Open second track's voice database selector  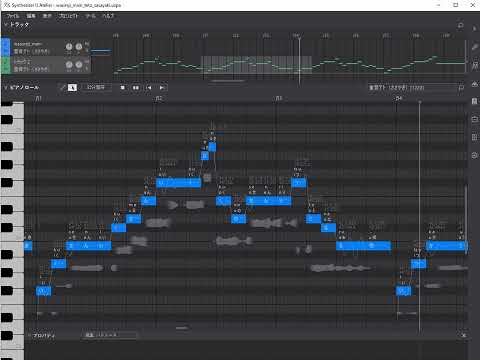pos(32,69)
